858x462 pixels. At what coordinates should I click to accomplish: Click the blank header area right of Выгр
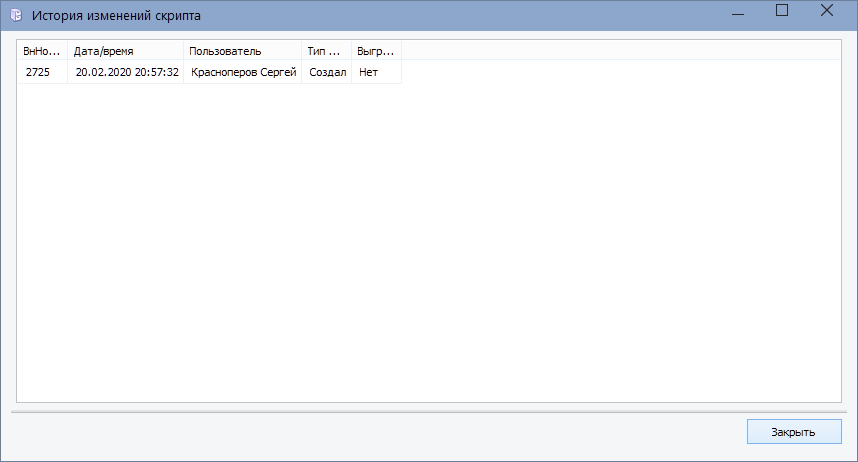pos(620,50)
